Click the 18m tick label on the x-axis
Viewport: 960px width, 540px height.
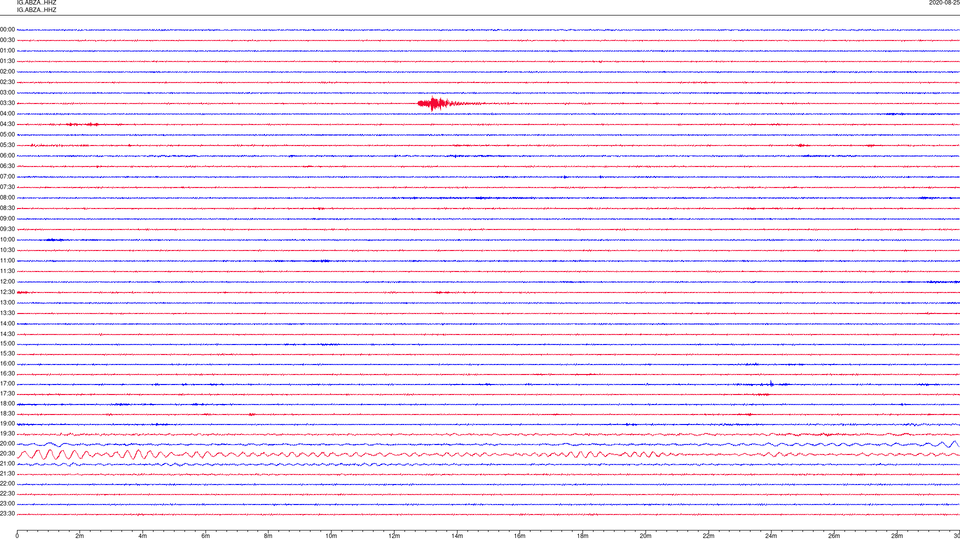pyautogui.click(x=583, y=536)
